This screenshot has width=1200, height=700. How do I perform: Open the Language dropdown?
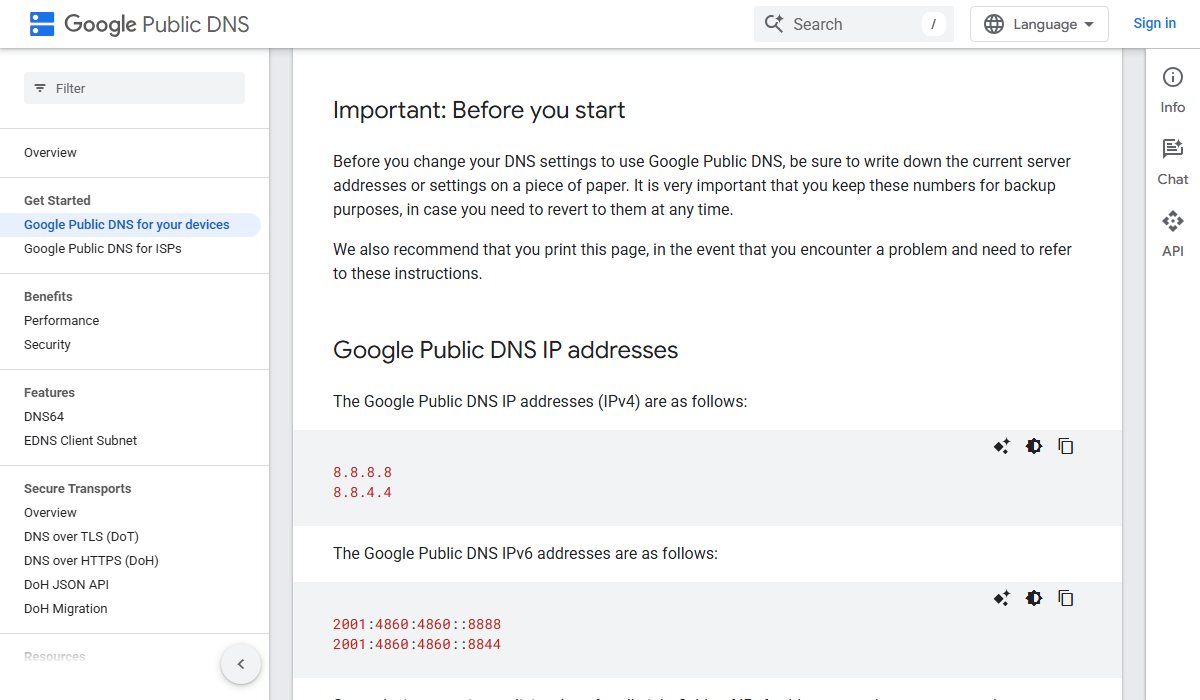pyautogui.click(x=1039, y=24)
